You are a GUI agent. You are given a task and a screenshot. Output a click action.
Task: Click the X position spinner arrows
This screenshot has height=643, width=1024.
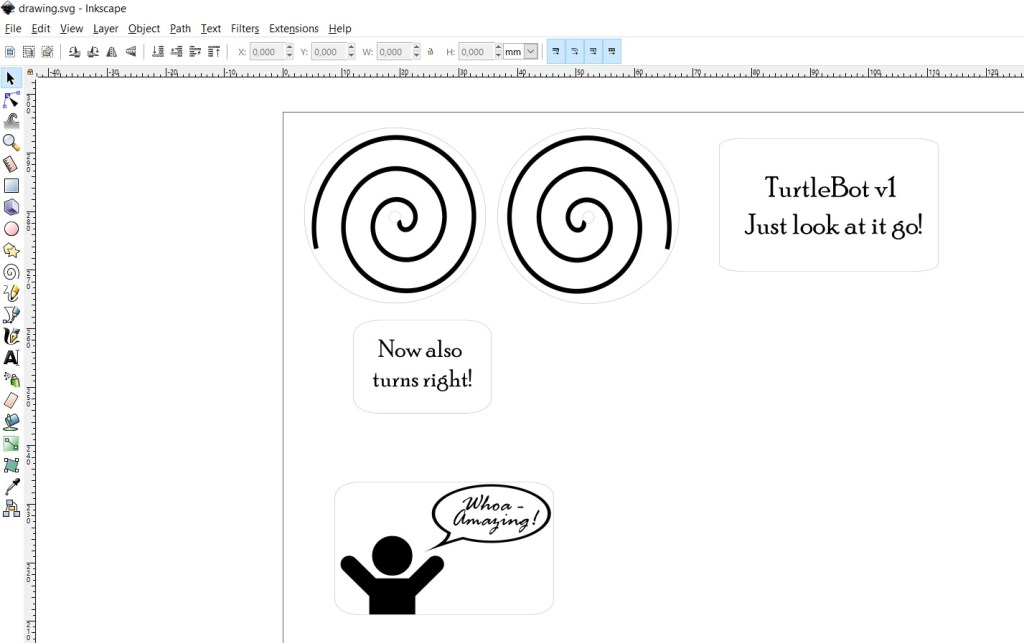289,51
